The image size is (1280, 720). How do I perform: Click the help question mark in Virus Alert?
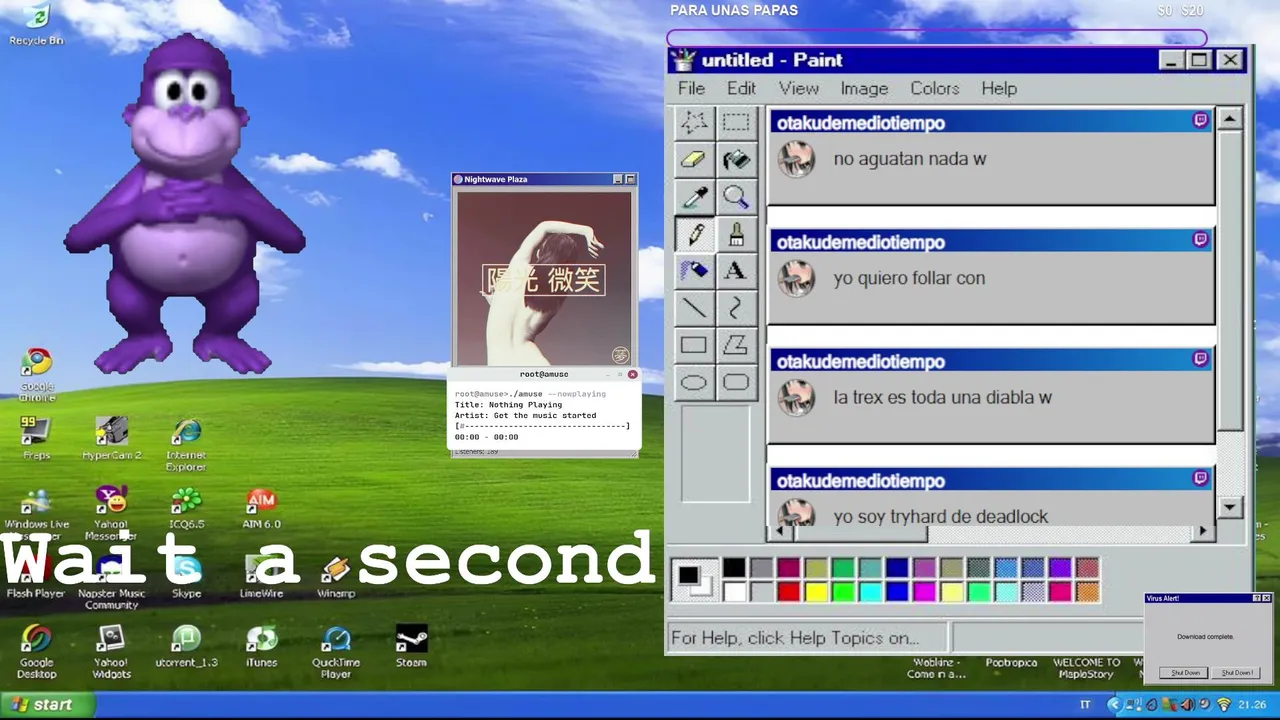pyautogui.click(x=1257, y=598)
